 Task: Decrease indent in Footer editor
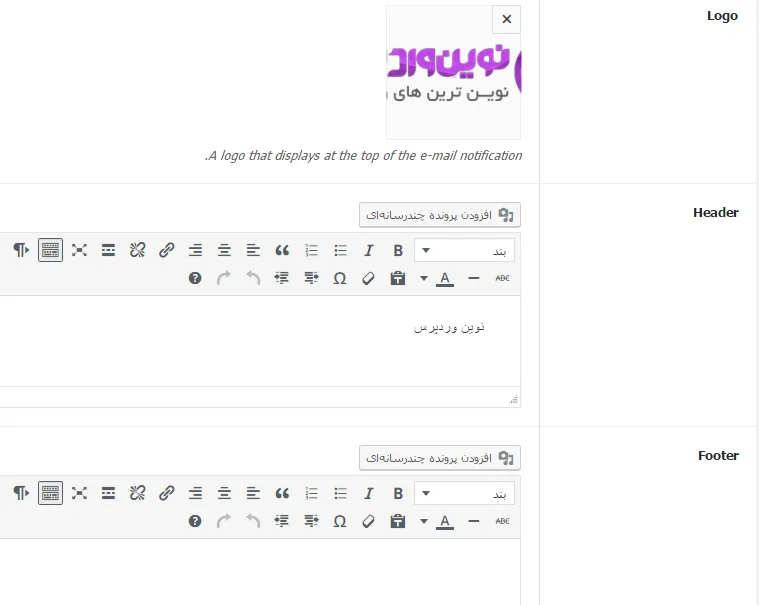click(x=311, y=521)
